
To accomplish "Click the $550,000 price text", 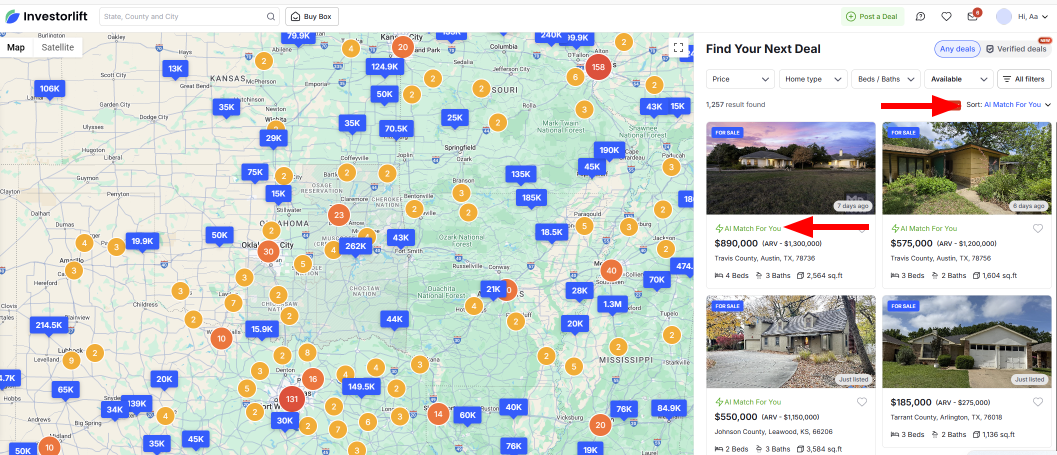I will pos(736,417).
